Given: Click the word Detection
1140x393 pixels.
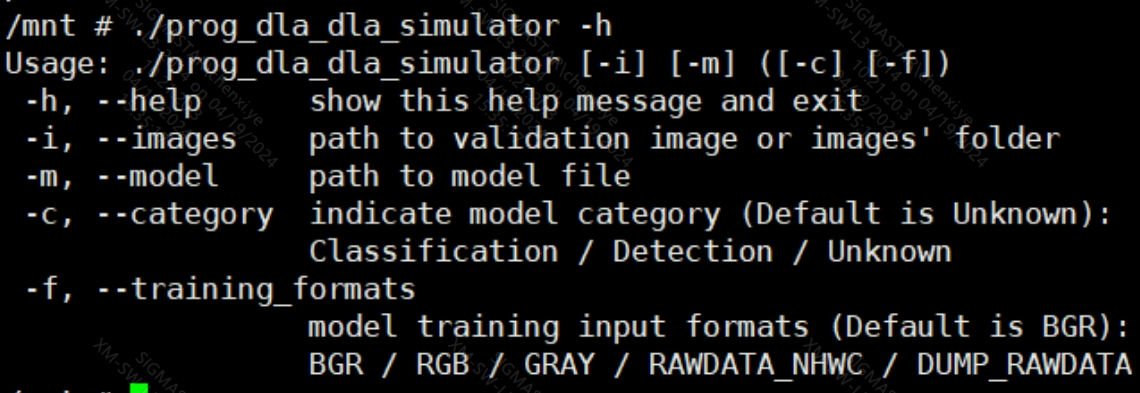Looking at the screenshot, I should pos(692,252).
